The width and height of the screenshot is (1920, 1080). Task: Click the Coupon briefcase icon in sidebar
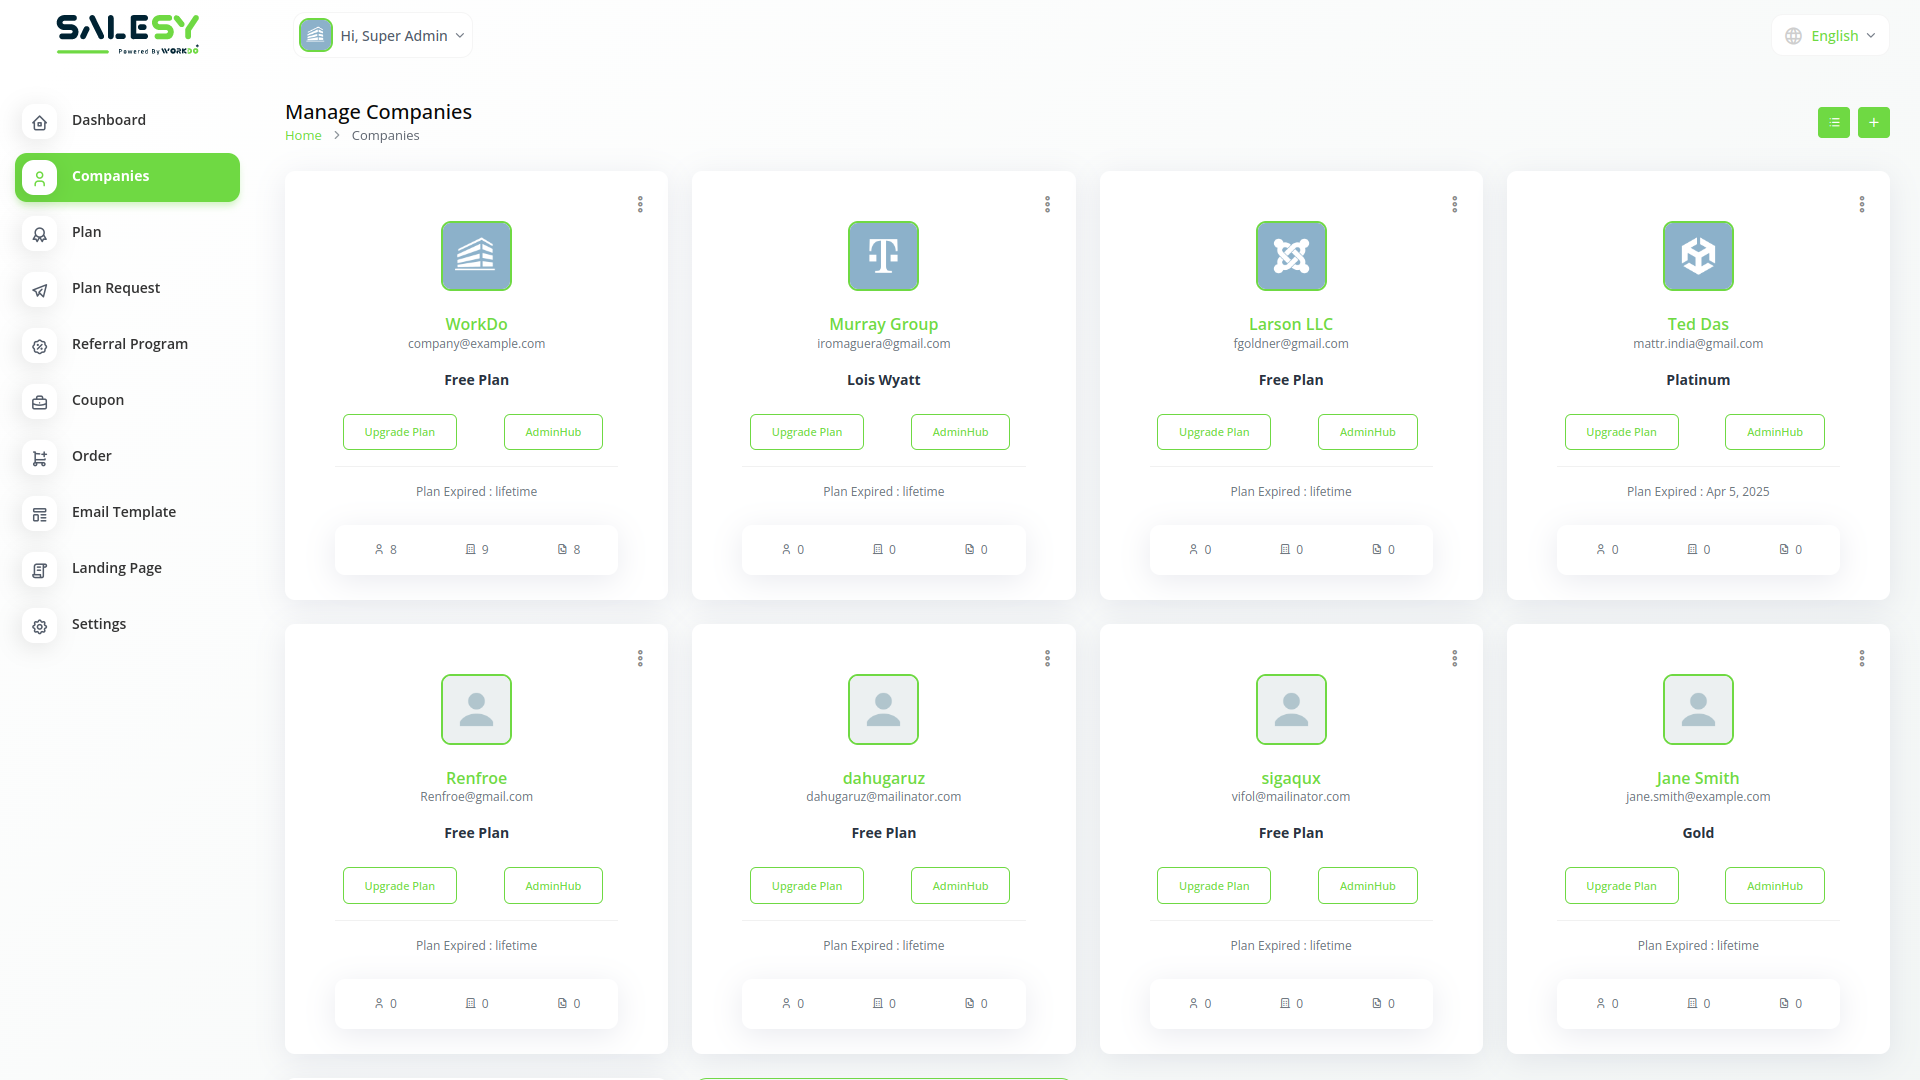pos(40,402)
